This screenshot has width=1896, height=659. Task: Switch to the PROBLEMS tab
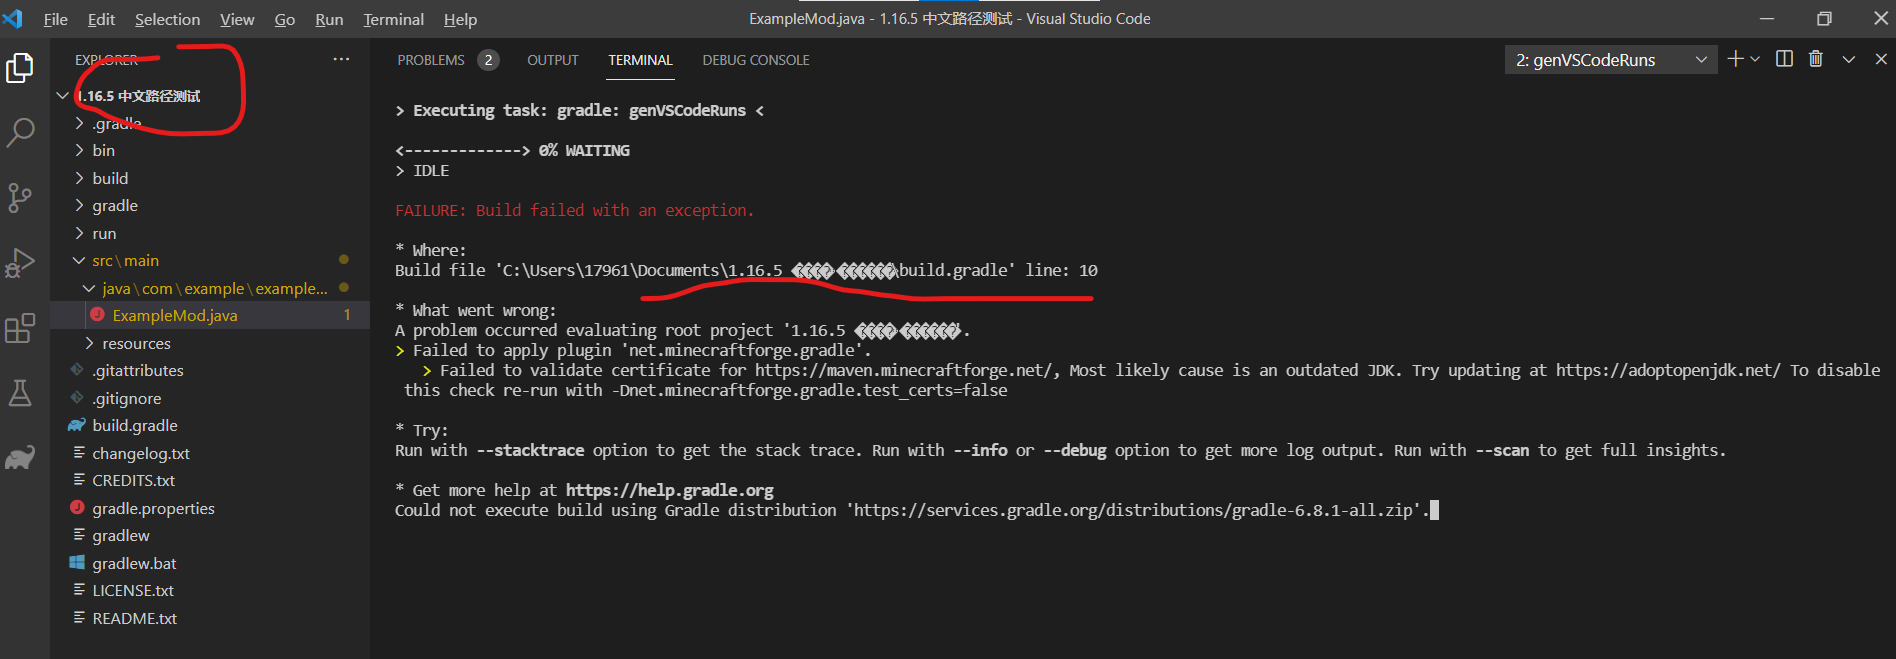[431, 60]
